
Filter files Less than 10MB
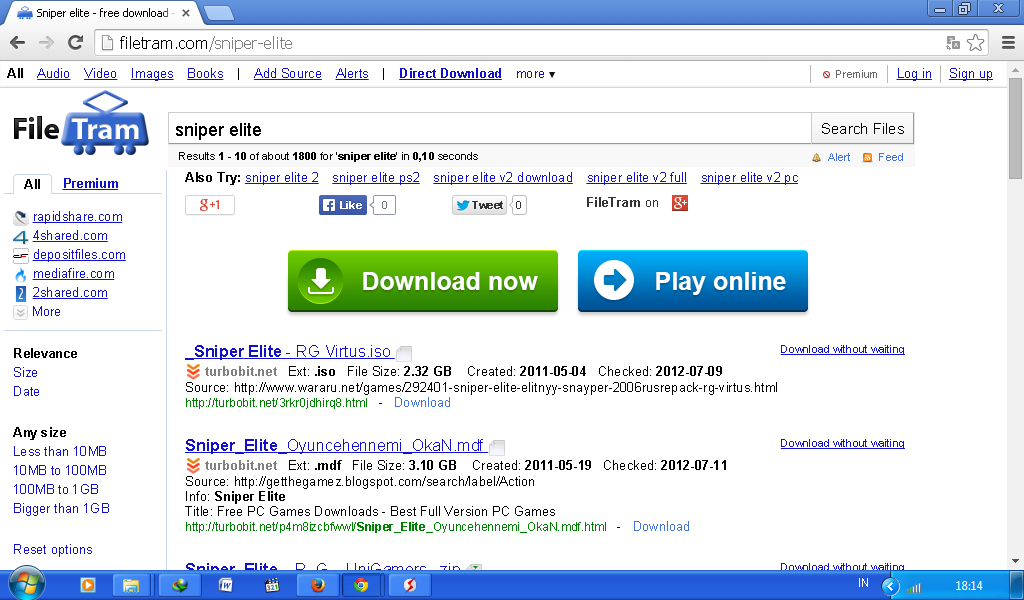[60, 451]
